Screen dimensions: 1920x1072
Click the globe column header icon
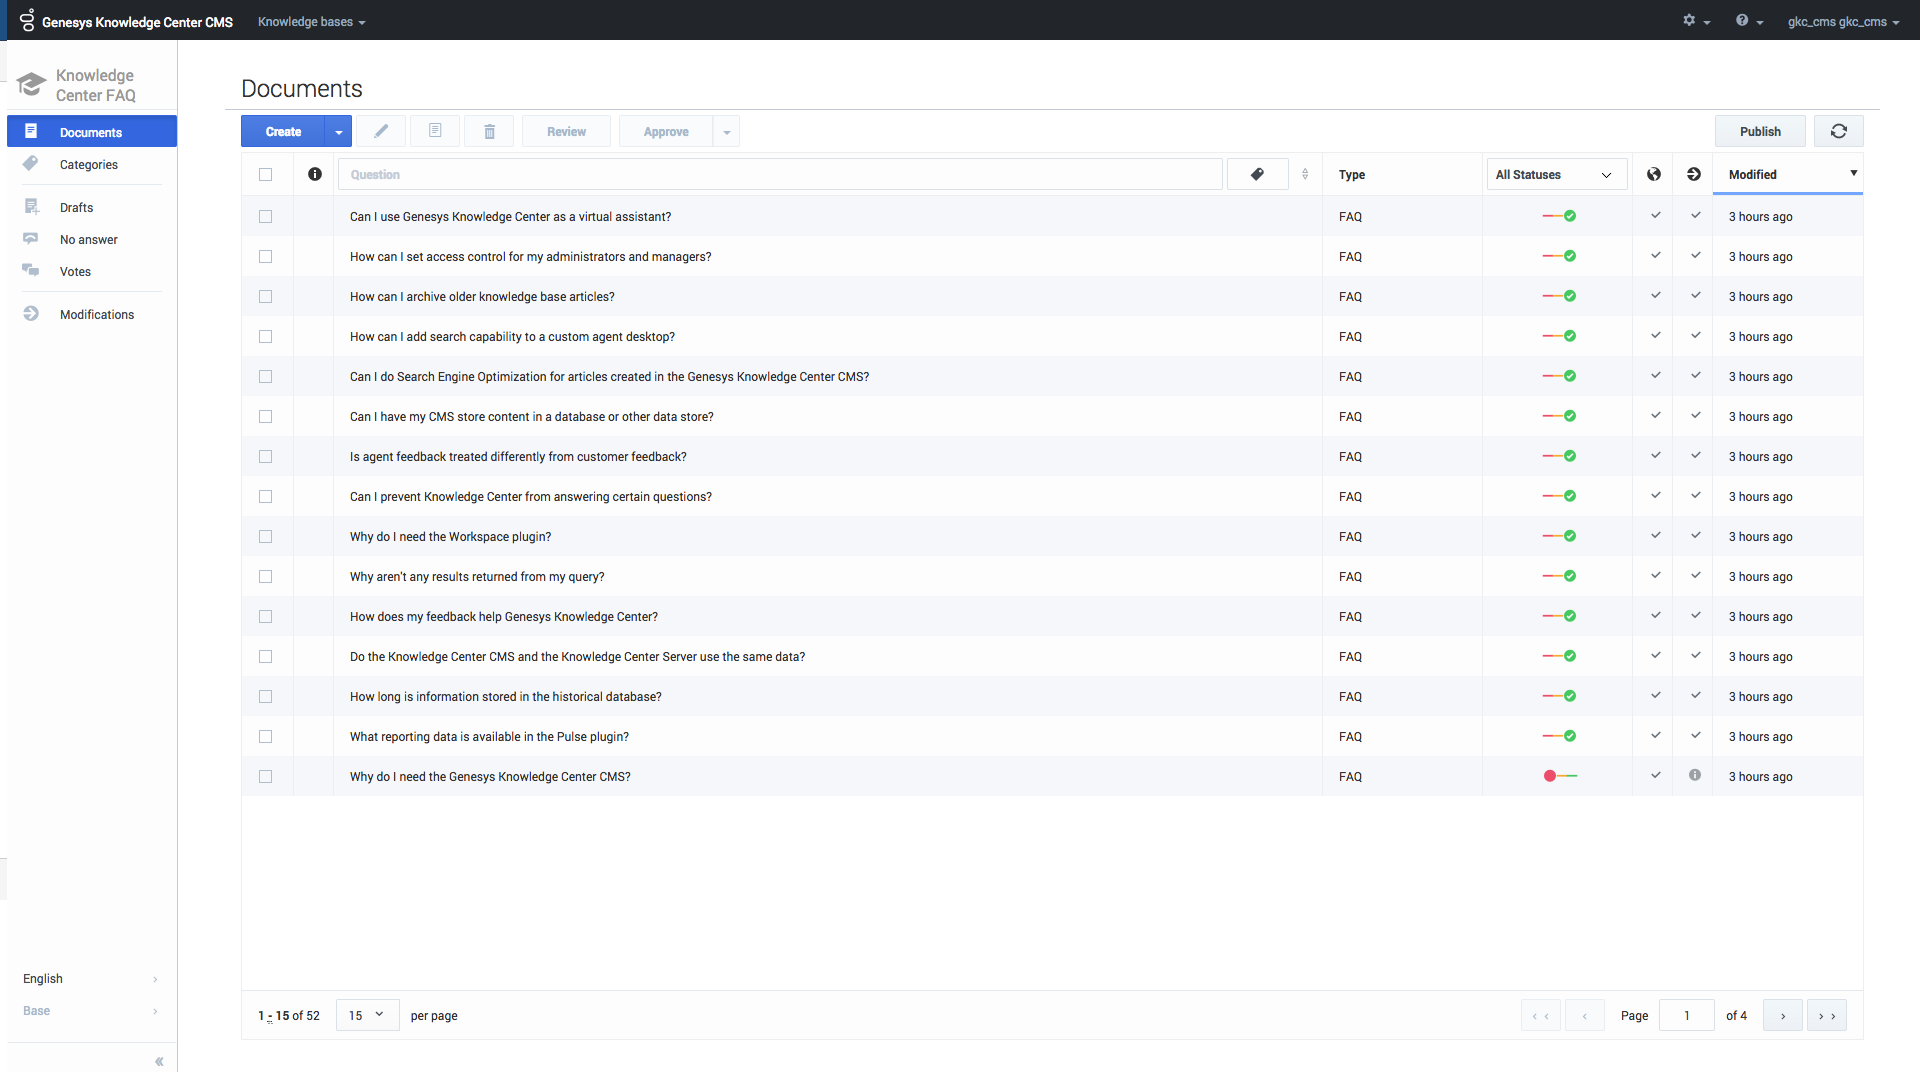(x=1654, y=174)
